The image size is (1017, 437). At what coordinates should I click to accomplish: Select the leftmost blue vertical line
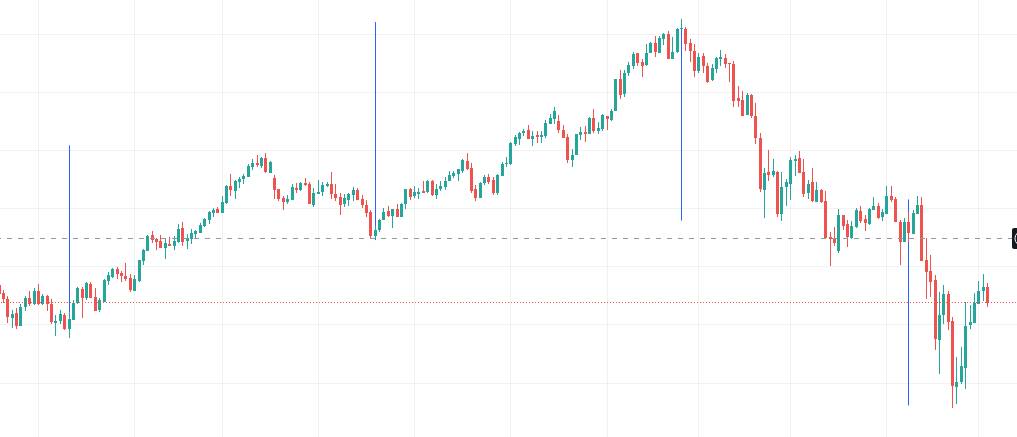69,200
